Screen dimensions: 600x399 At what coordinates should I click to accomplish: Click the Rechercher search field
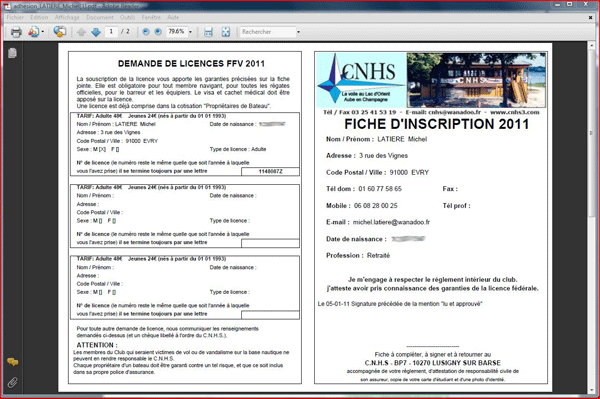pyautogui.click(x=268, y=32)
